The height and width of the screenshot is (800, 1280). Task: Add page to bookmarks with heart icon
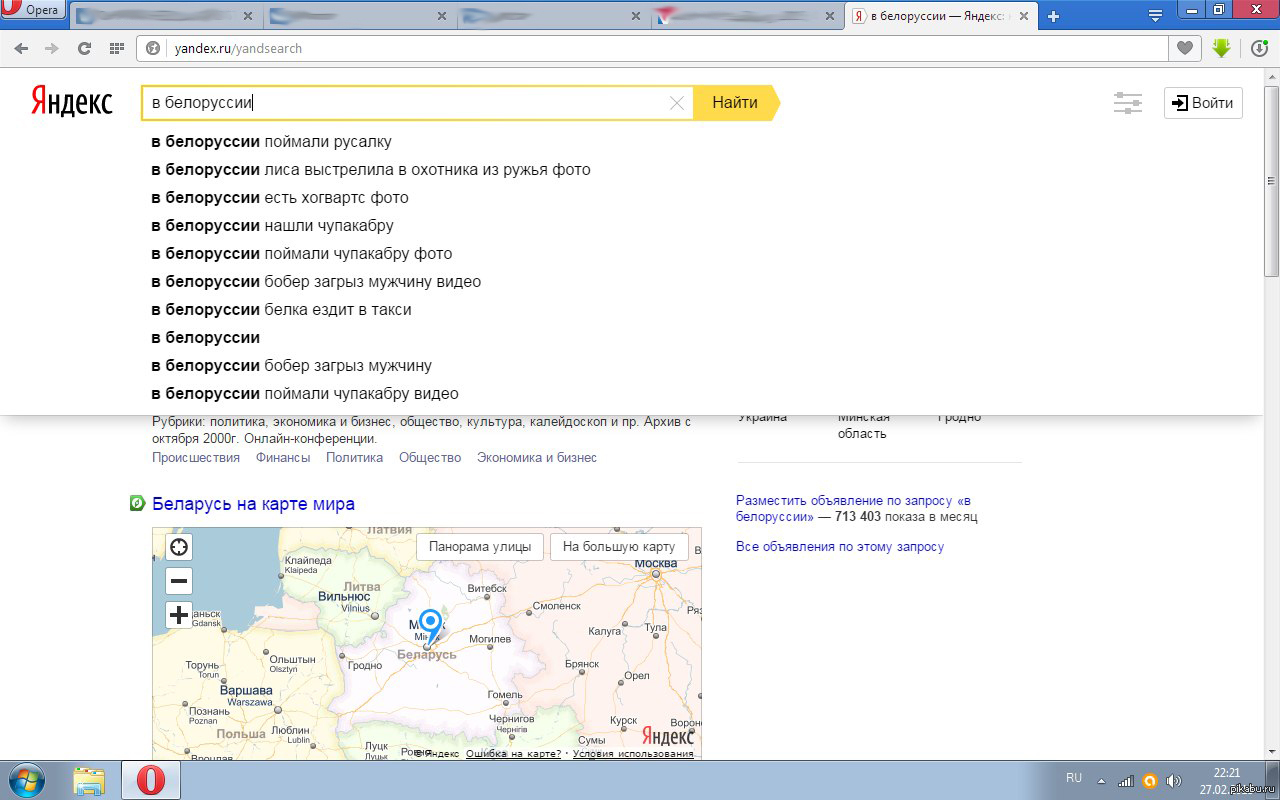tap(1185, 48)
